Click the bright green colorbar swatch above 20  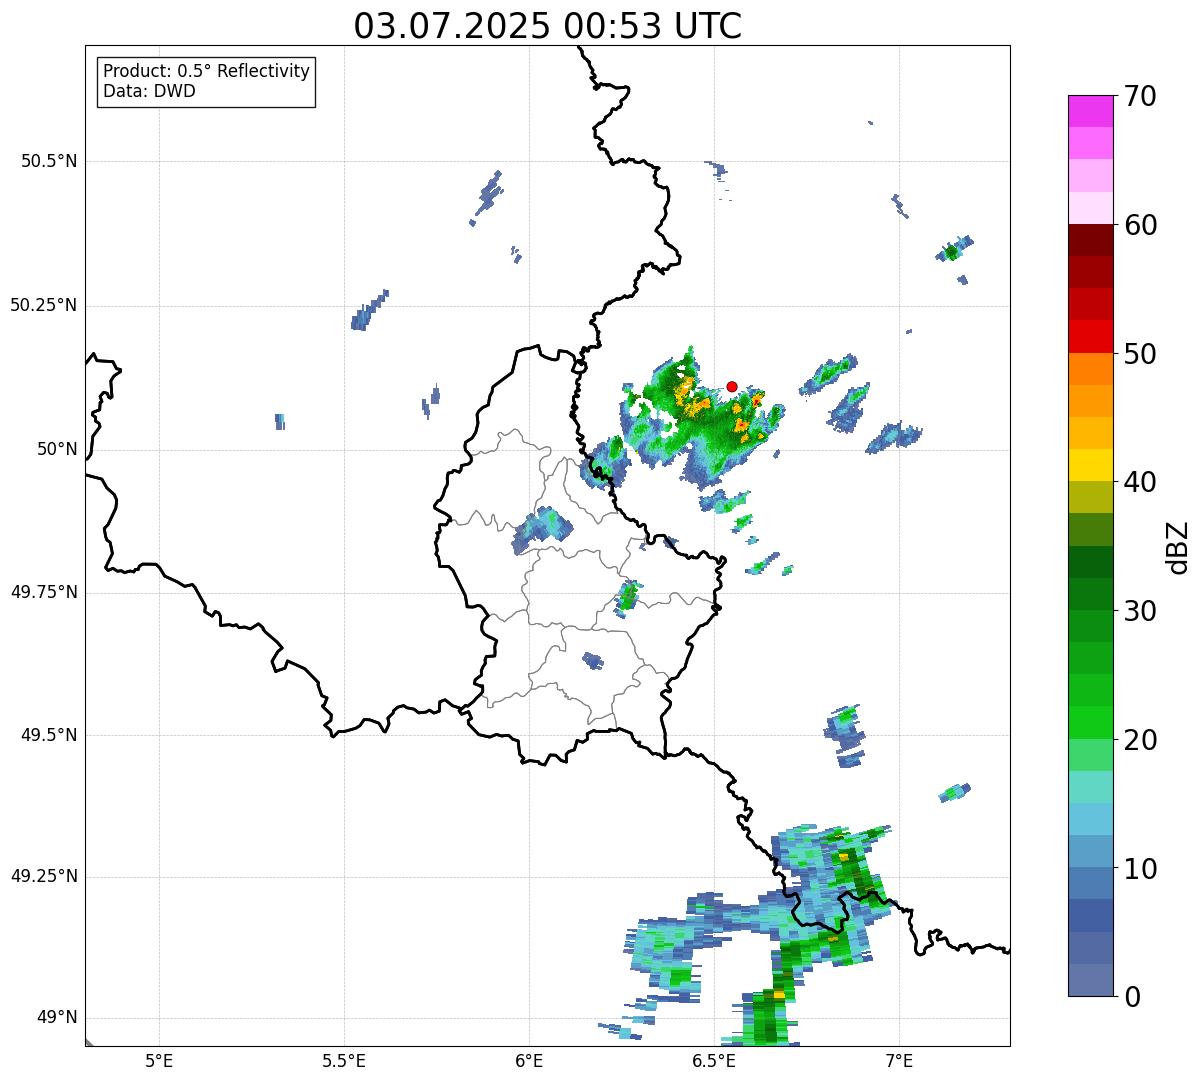pos(1090,722)
